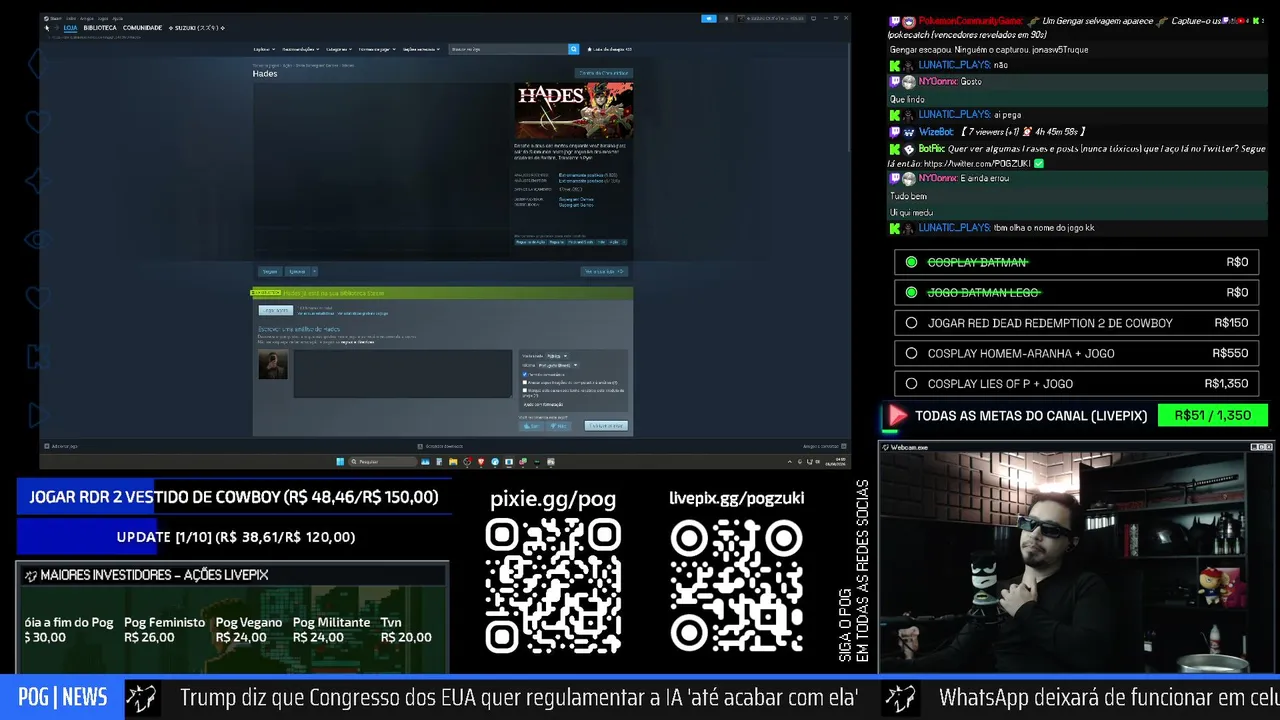
Task: Open the Steam menu in the title bar
Action: tap(56, 18)
